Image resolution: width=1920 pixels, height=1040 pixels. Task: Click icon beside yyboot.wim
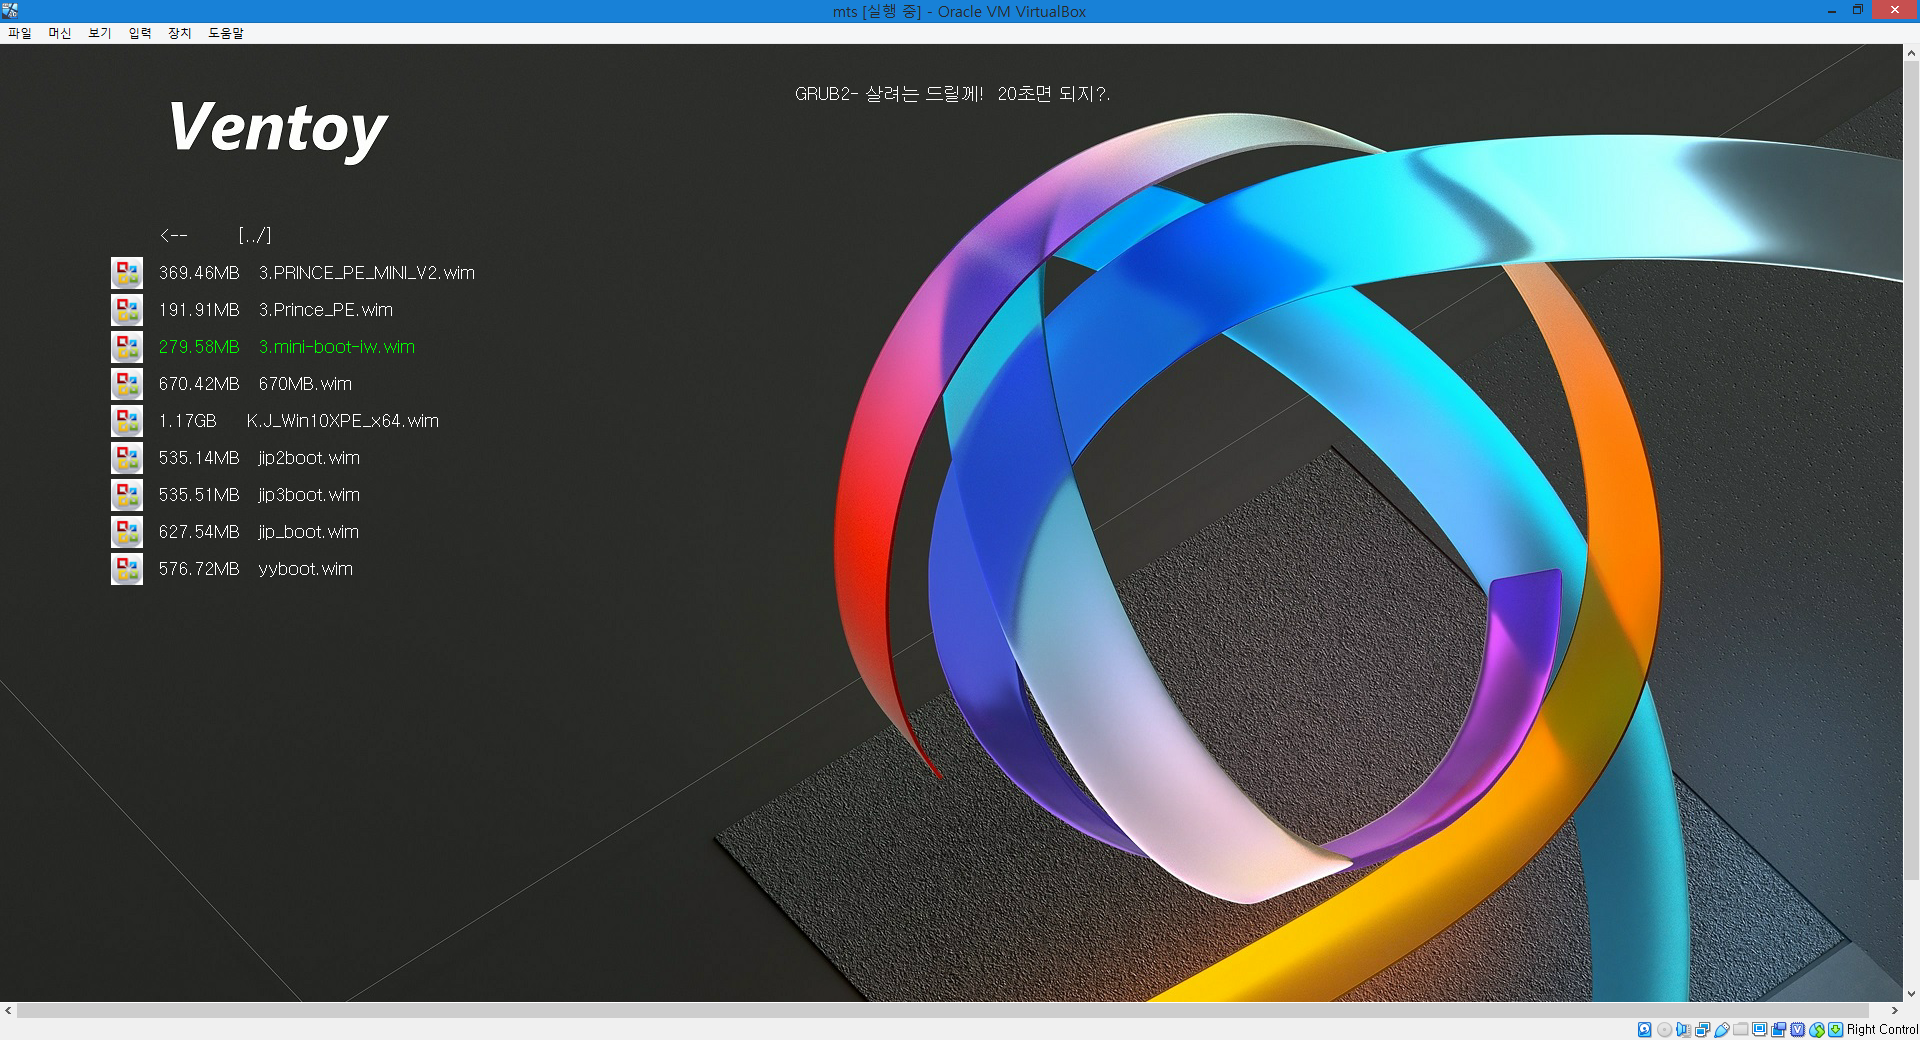[127, 569]
